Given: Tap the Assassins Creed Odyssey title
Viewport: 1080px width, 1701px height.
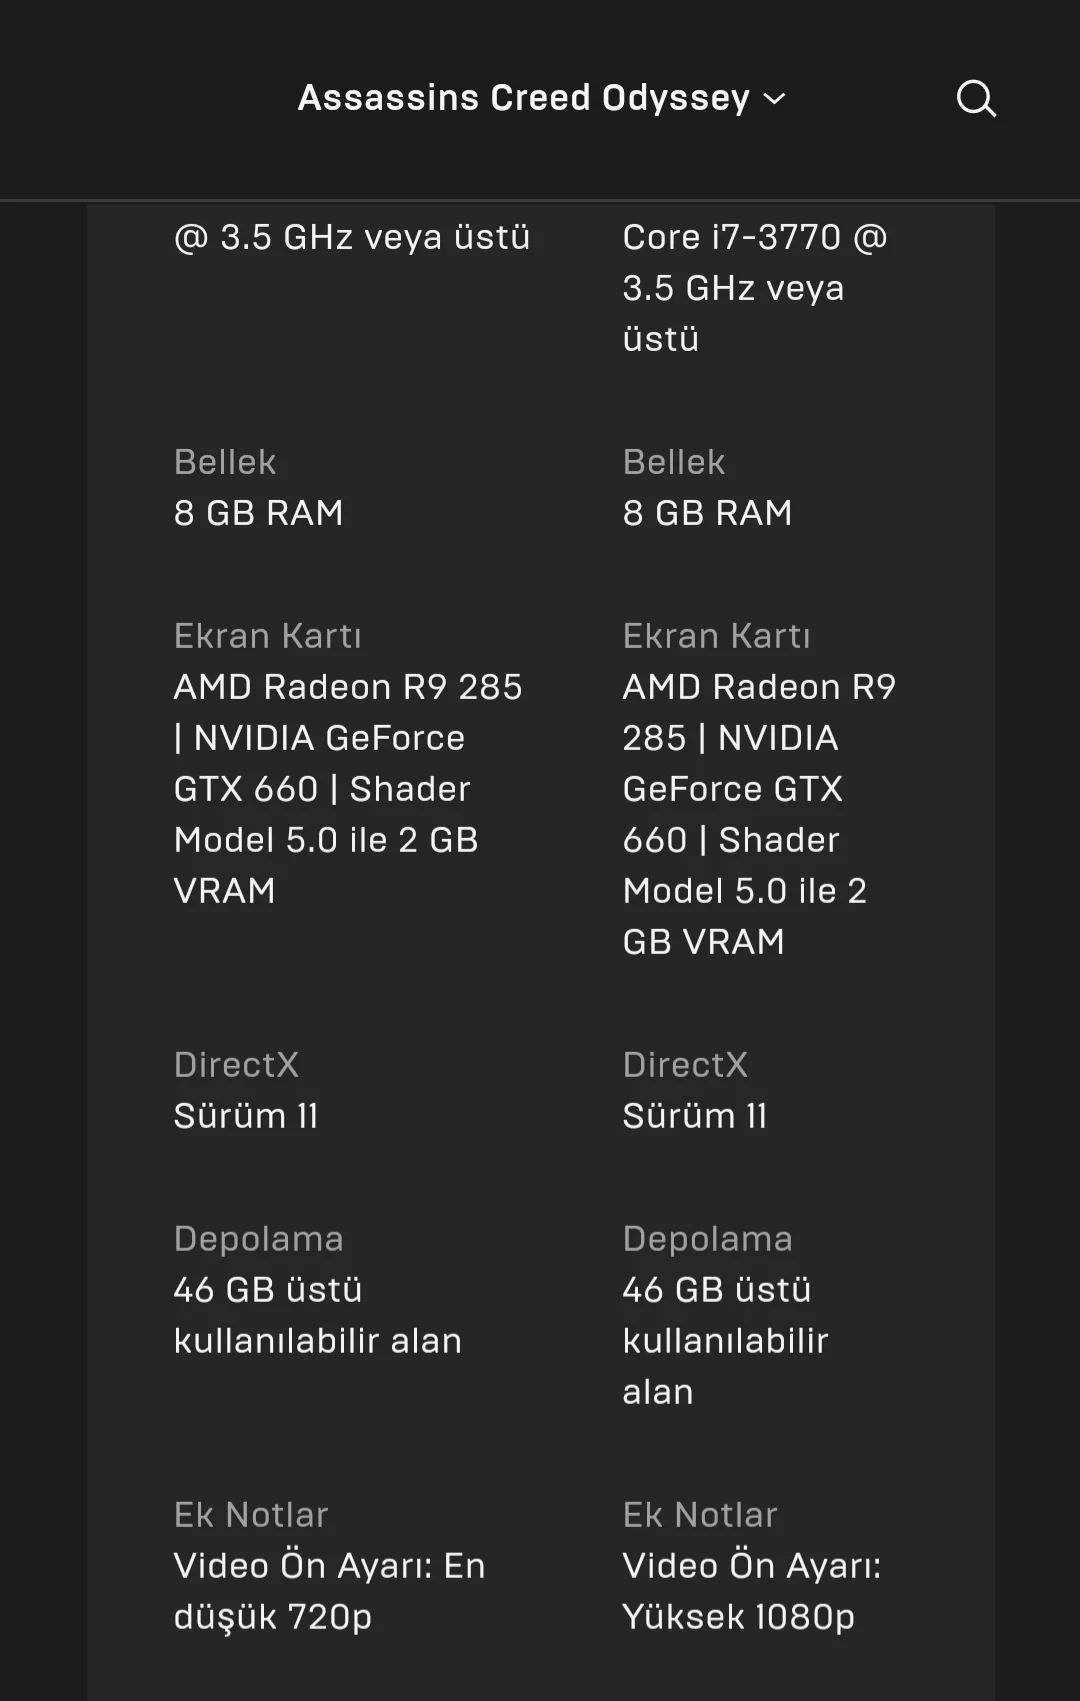Looking at the screenshot, I should tap(523, 98).
